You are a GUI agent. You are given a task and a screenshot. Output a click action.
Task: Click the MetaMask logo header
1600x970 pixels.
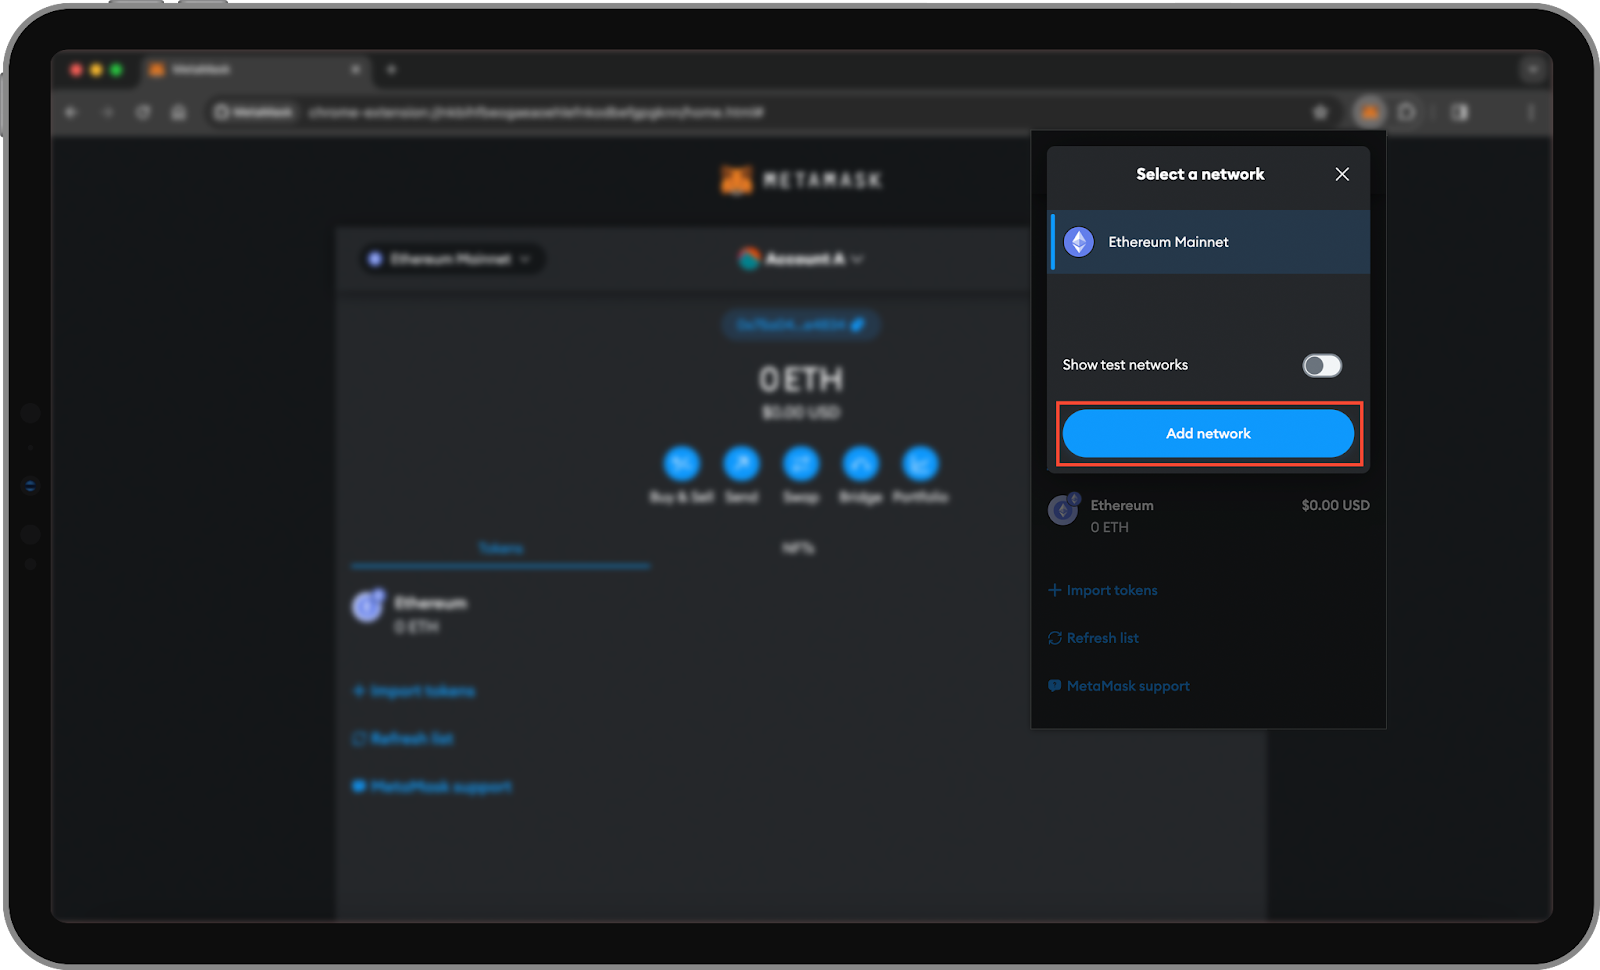pos(801,180)
